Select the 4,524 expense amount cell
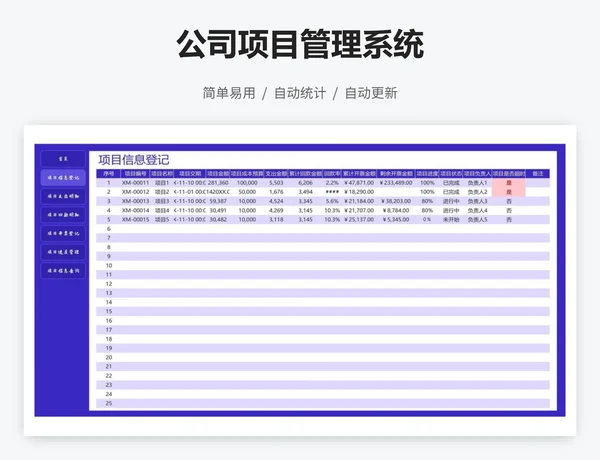600x460 pixels. [276, 201]
